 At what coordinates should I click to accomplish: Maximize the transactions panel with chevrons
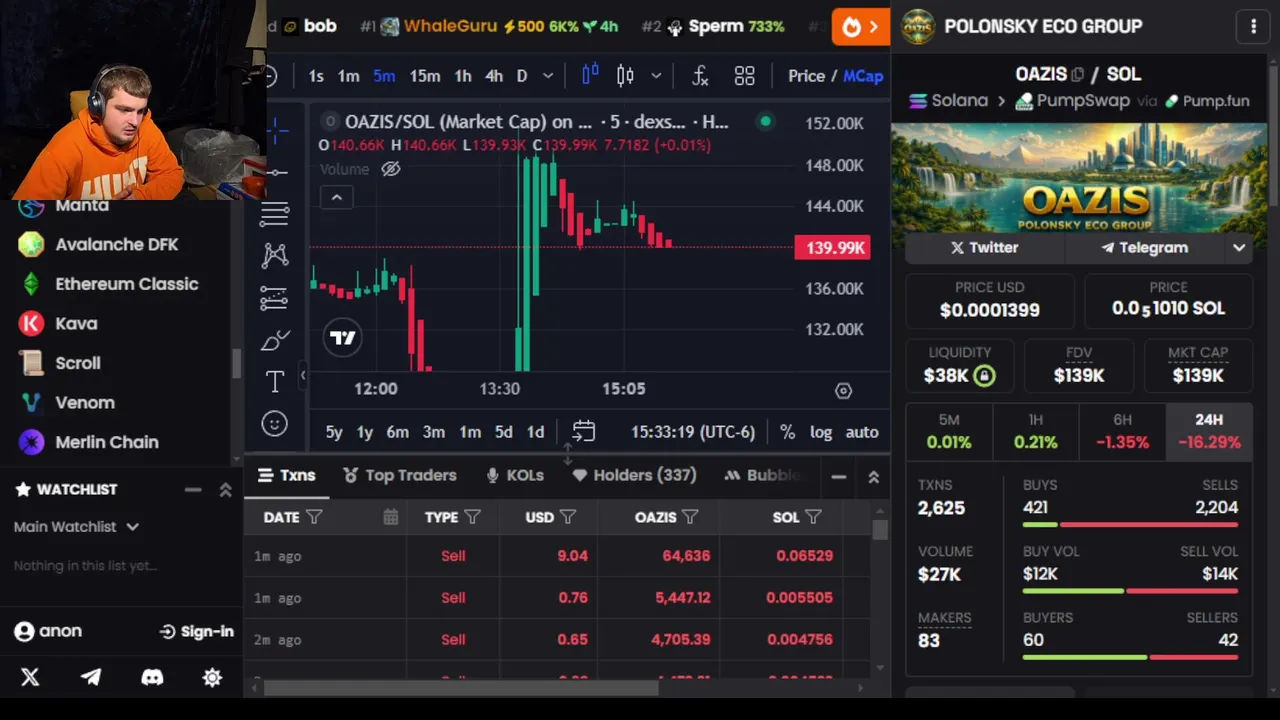873,477
